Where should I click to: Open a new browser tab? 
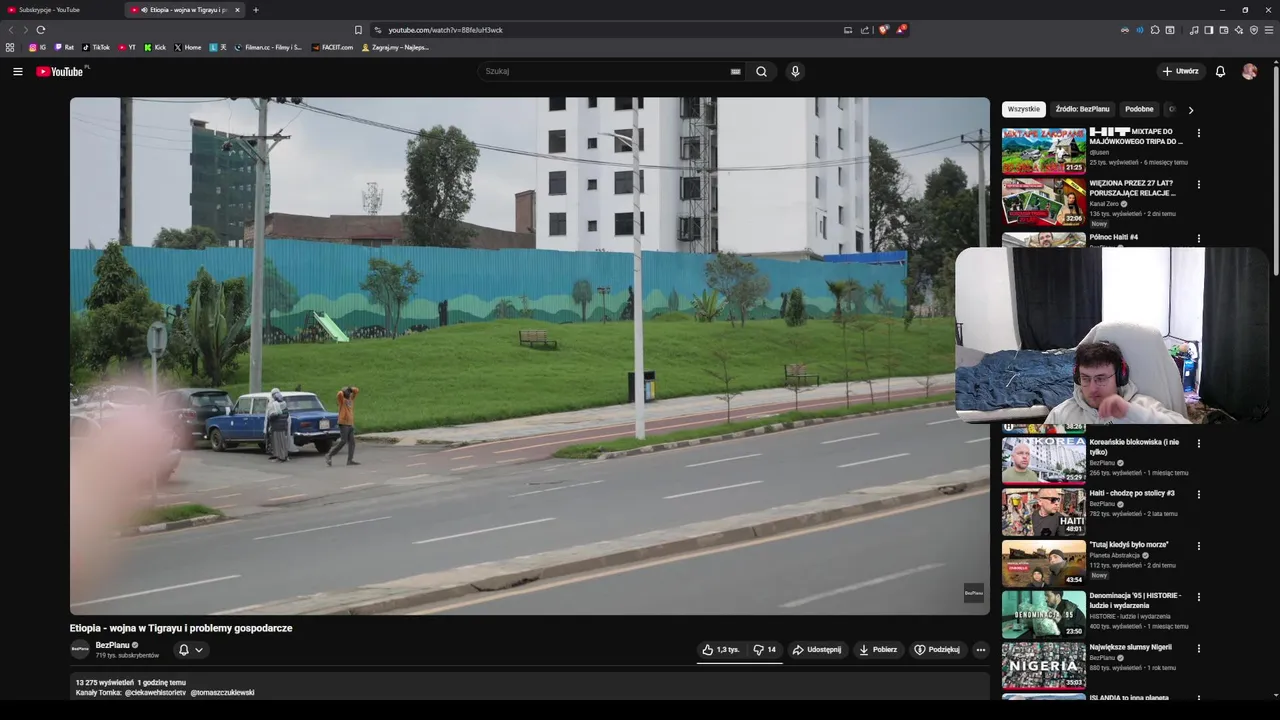[256, 10]
